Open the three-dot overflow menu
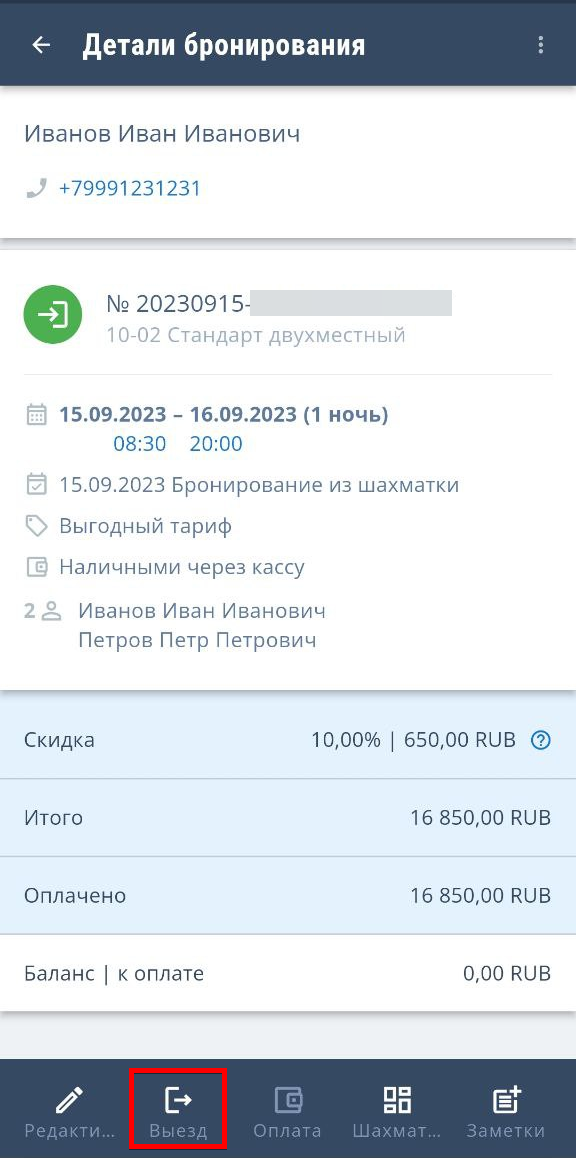This screenshot has height=1158, width=576. tap(541, 45)
